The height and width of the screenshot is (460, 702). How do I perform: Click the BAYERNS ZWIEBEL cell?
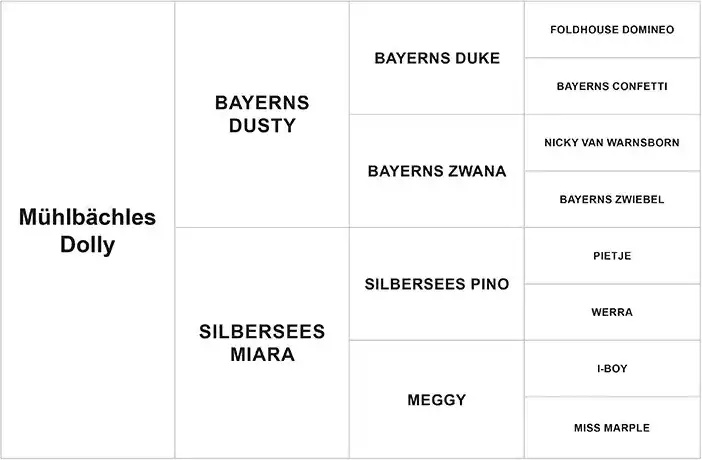pyautogui.click(x=612, y=199)
